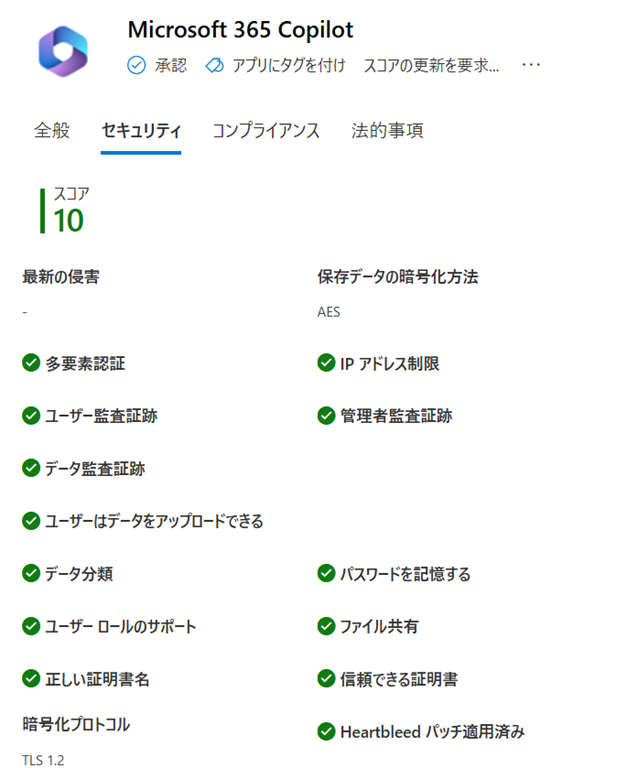Click the green check beside Heartbleed パッチ適用済み

pos(326,732)
